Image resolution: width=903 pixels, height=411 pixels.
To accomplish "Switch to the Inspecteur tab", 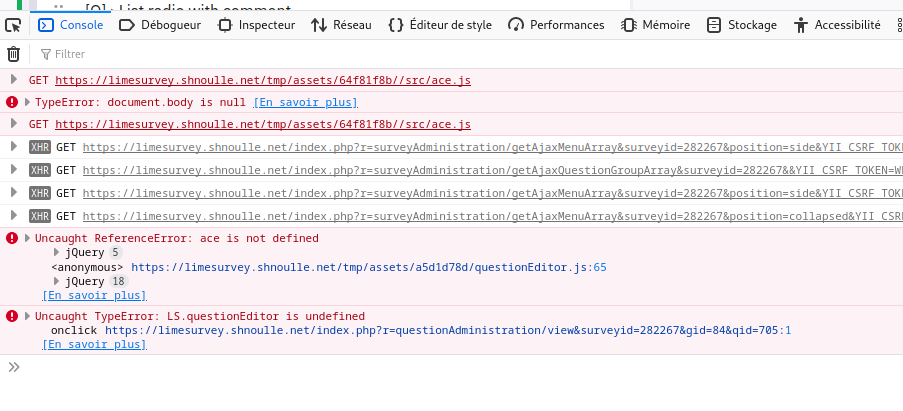I will [256, 25].
